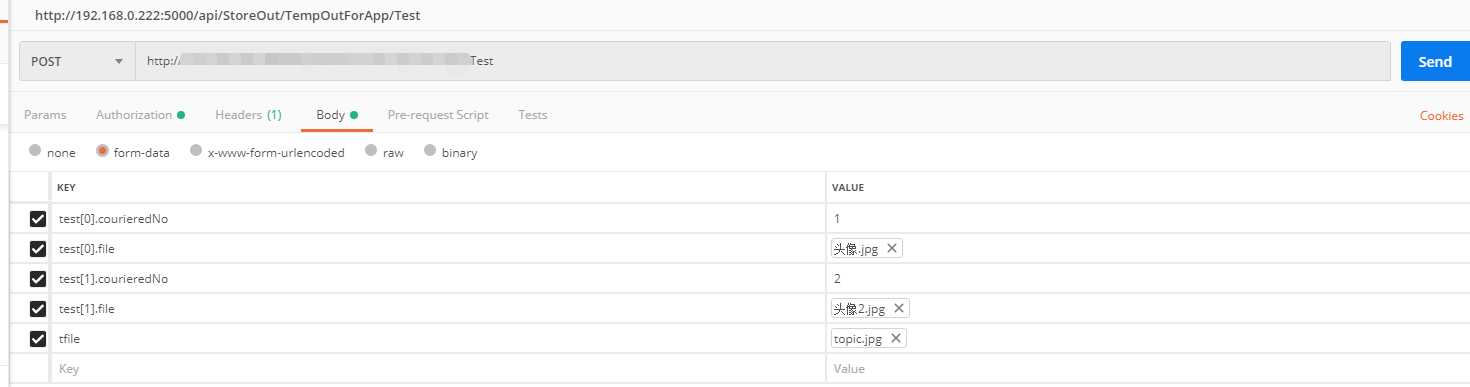
Task: Remove the 头像.jpg file attachment
Action: click(x=892, y=249)
